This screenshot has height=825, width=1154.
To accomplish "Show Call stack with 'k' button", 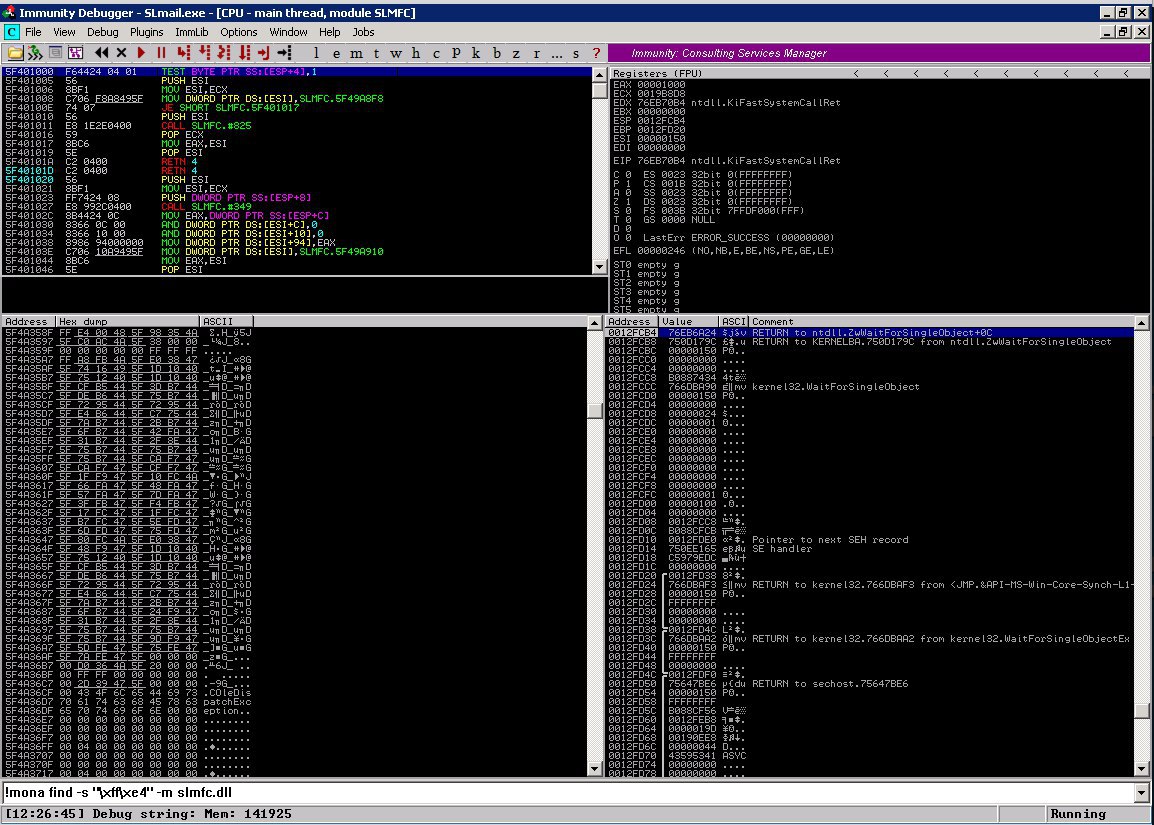I will [476, 53].
